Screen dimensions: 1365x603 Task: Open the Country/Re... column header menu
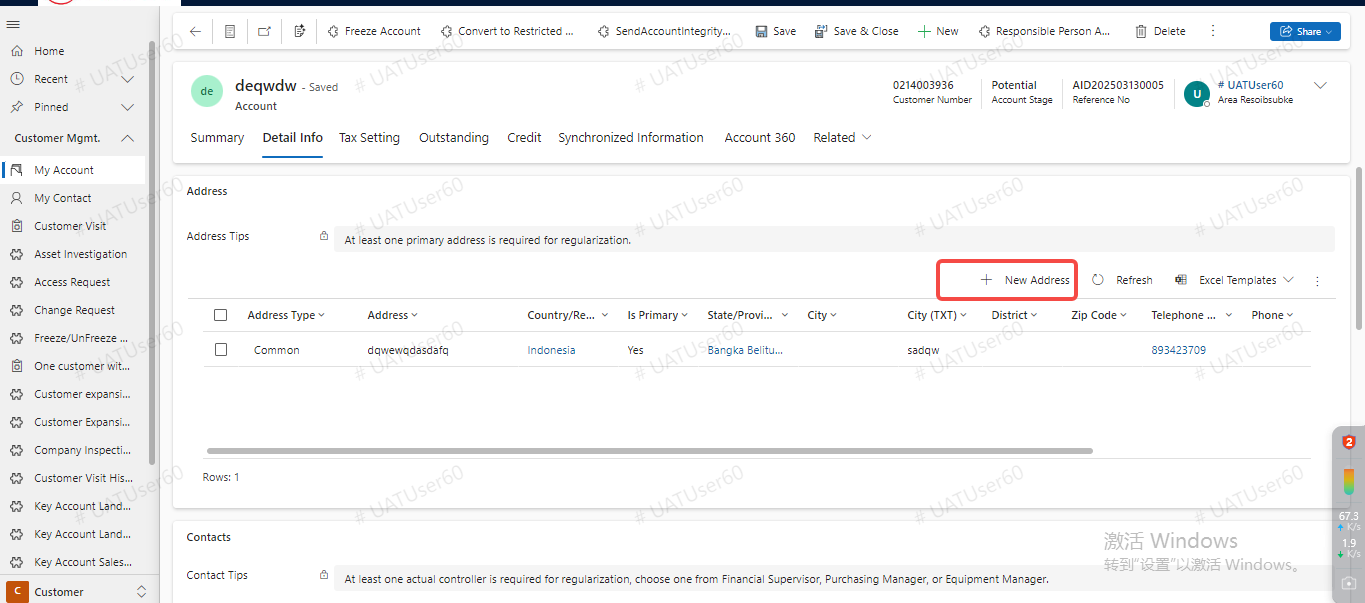(567, 315)
